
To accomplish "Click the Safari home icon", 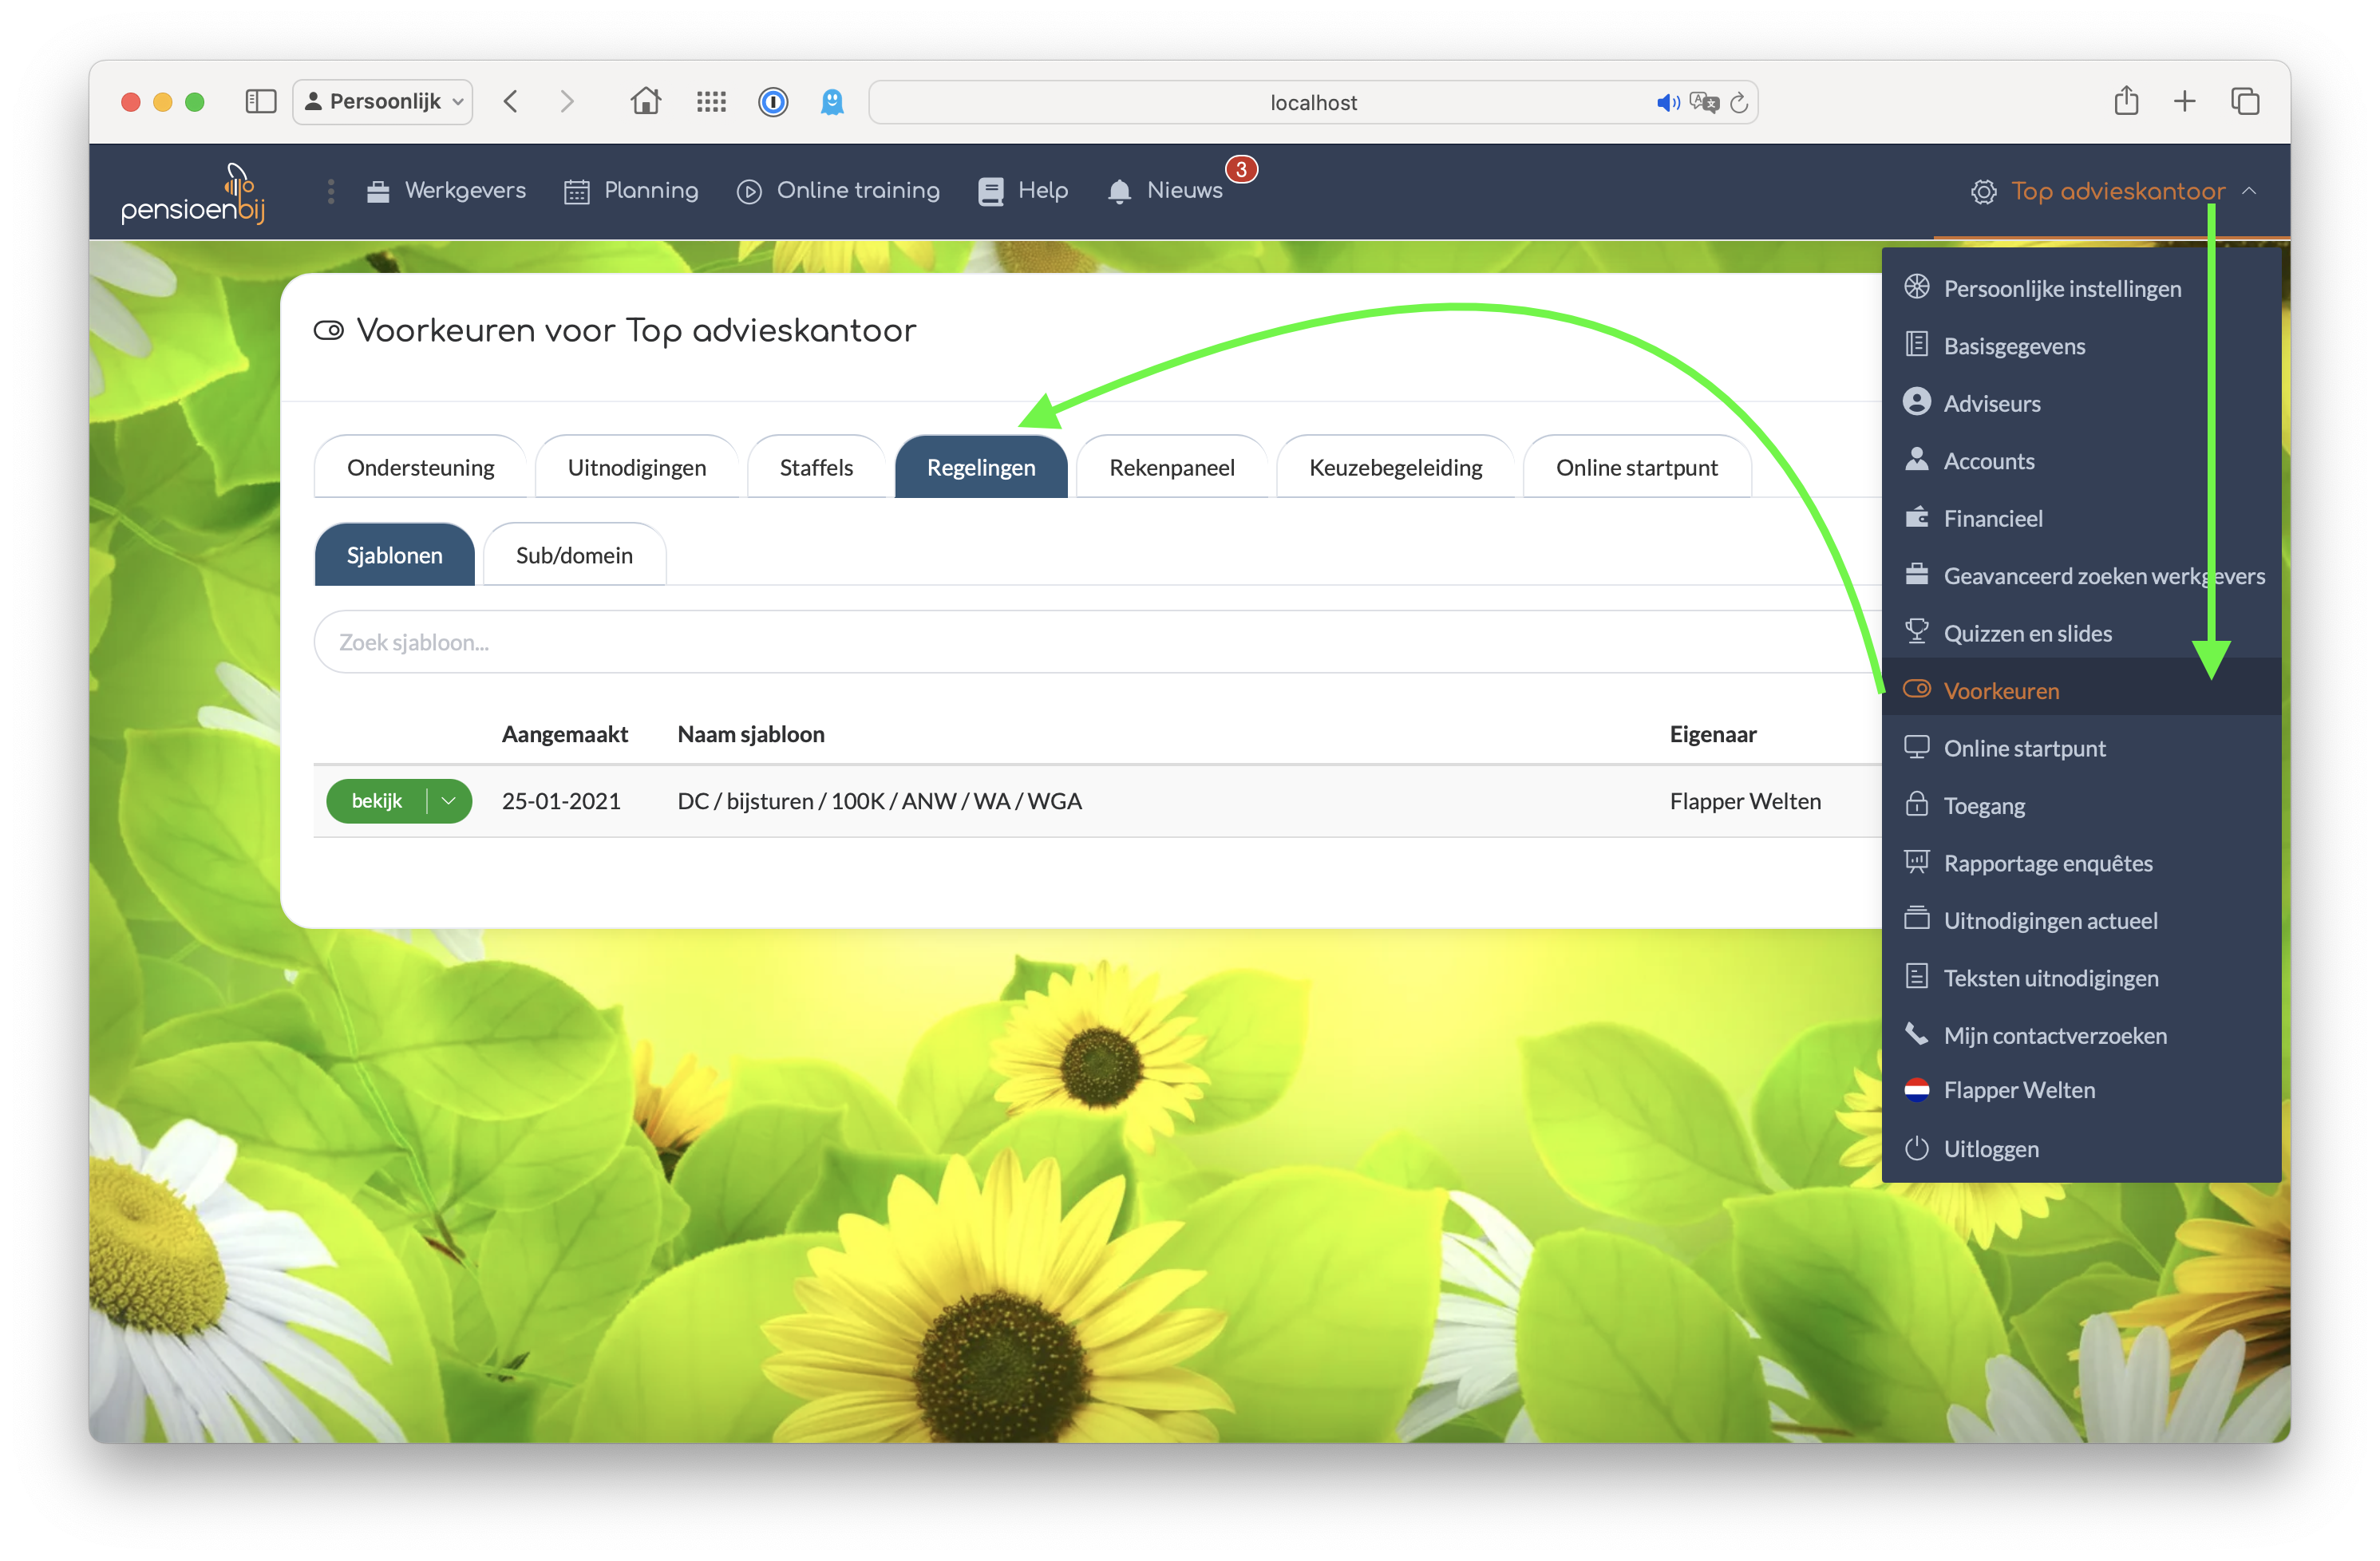I will tap(646, 101).
